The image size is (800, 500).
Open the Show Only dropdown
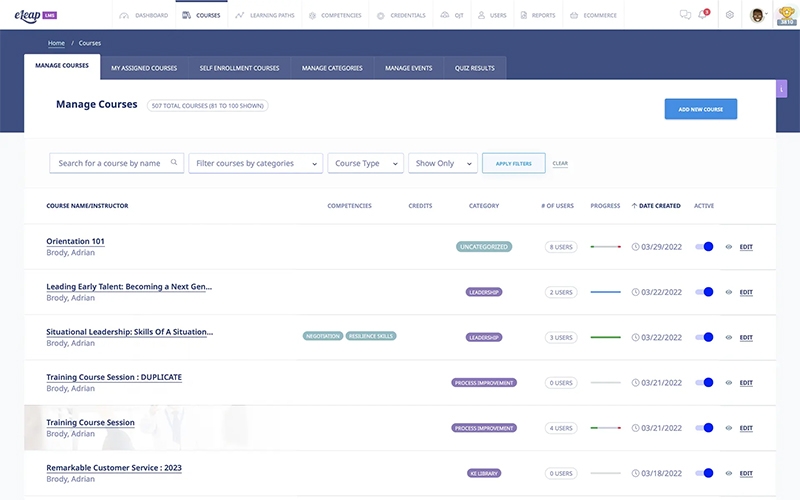[x=442, y=163]
